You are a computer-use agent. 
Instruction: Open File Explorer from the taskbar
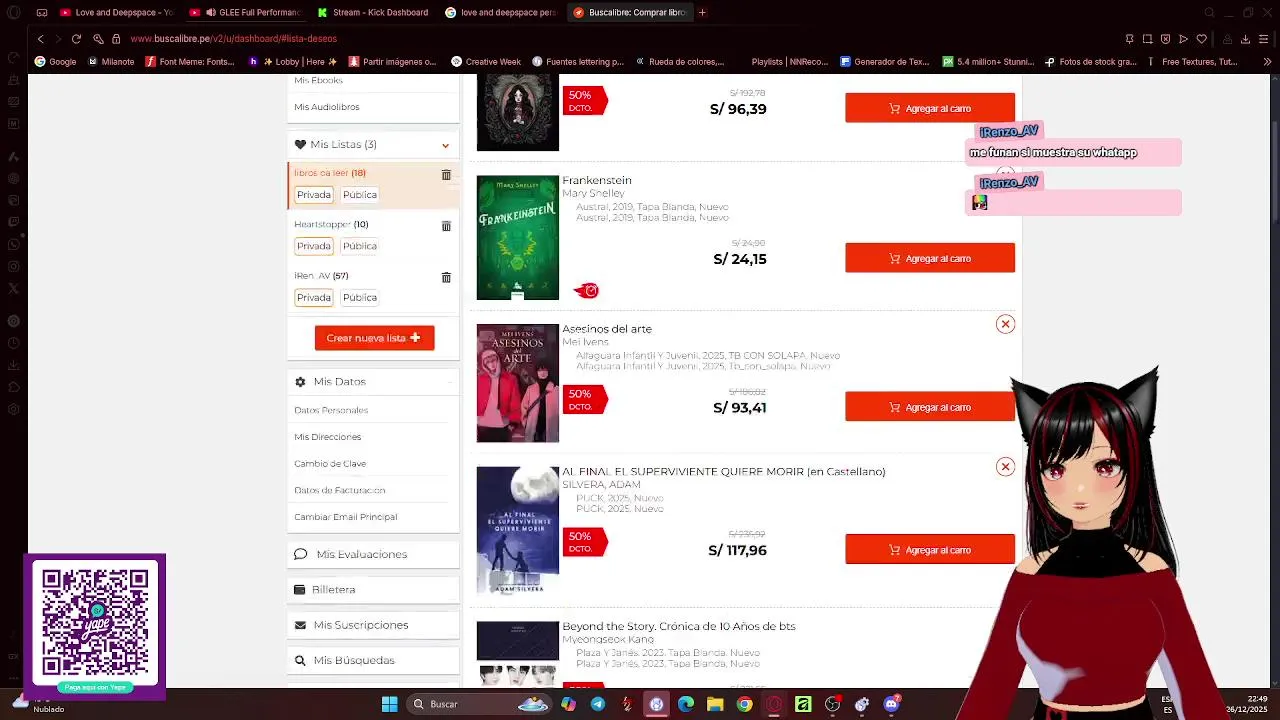[x=715, y=704]
